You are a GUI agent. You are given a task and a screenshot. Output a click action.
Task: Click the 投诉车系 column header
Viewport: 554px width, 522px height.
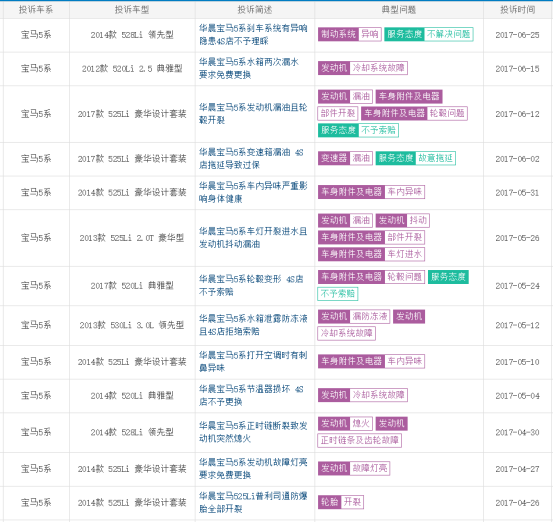click(x=36, y=10)
